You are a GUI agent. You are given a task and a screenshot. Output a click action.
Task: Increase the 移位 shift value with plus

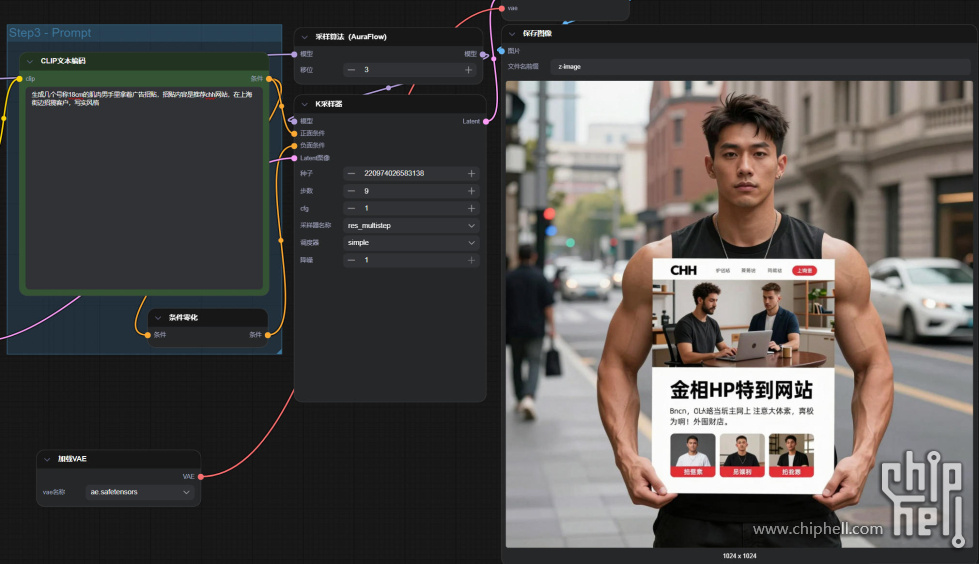[468, 70]
